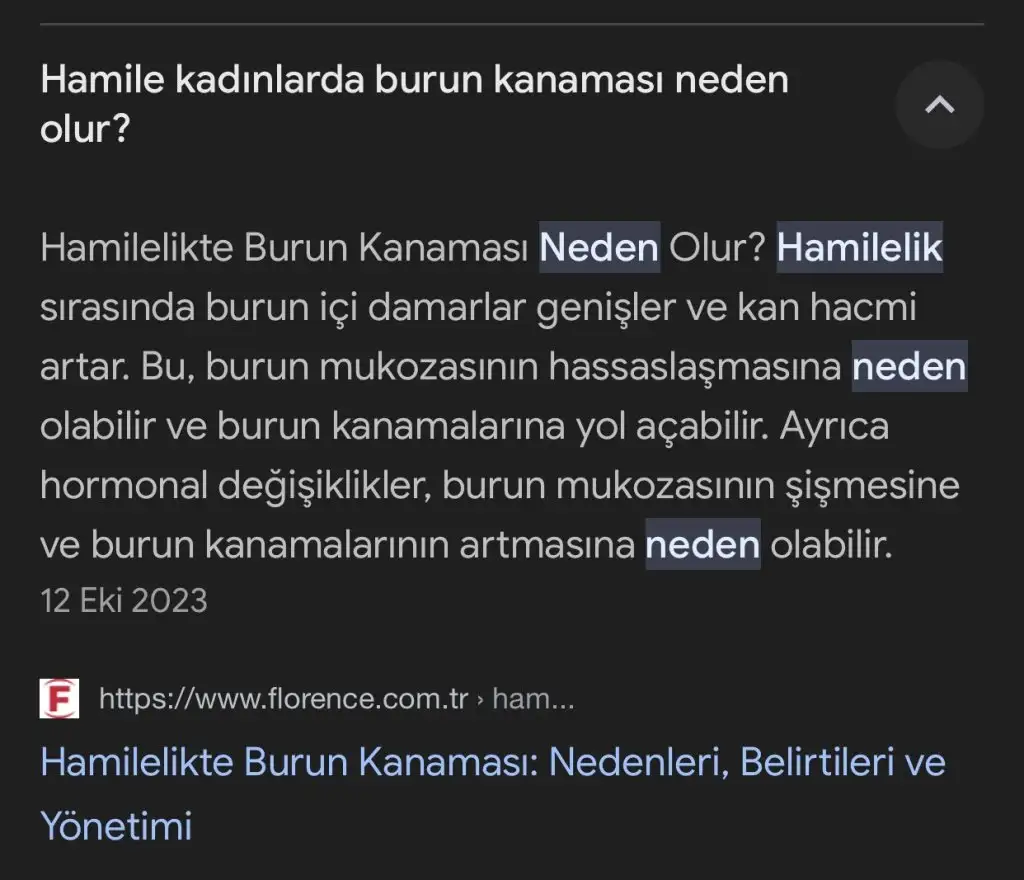Screen dimensions: 1024x880
Task: Click 'Hamilelikte Burun Kanaması' at snippet start
Action: (284, 247)
